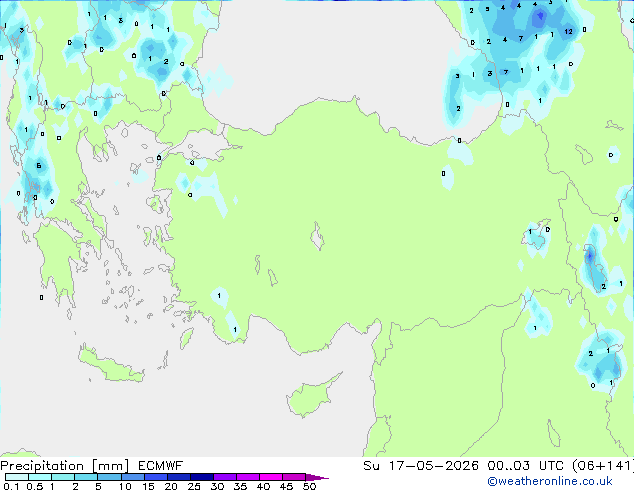634x490 pixels.
Task: Click the 40–45 mm bright magenta legend box
Action: click(271, 477)
